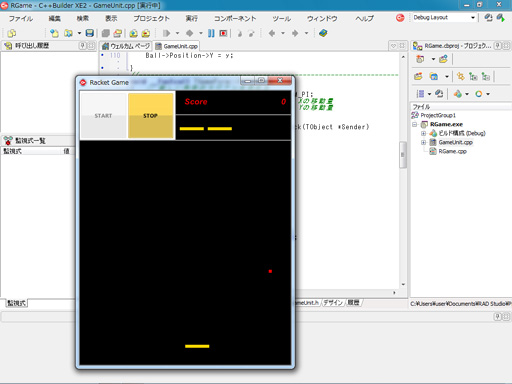Screen dimensions: 512x384
Task: Open the ファイル menu
Action: click(21, 18)
